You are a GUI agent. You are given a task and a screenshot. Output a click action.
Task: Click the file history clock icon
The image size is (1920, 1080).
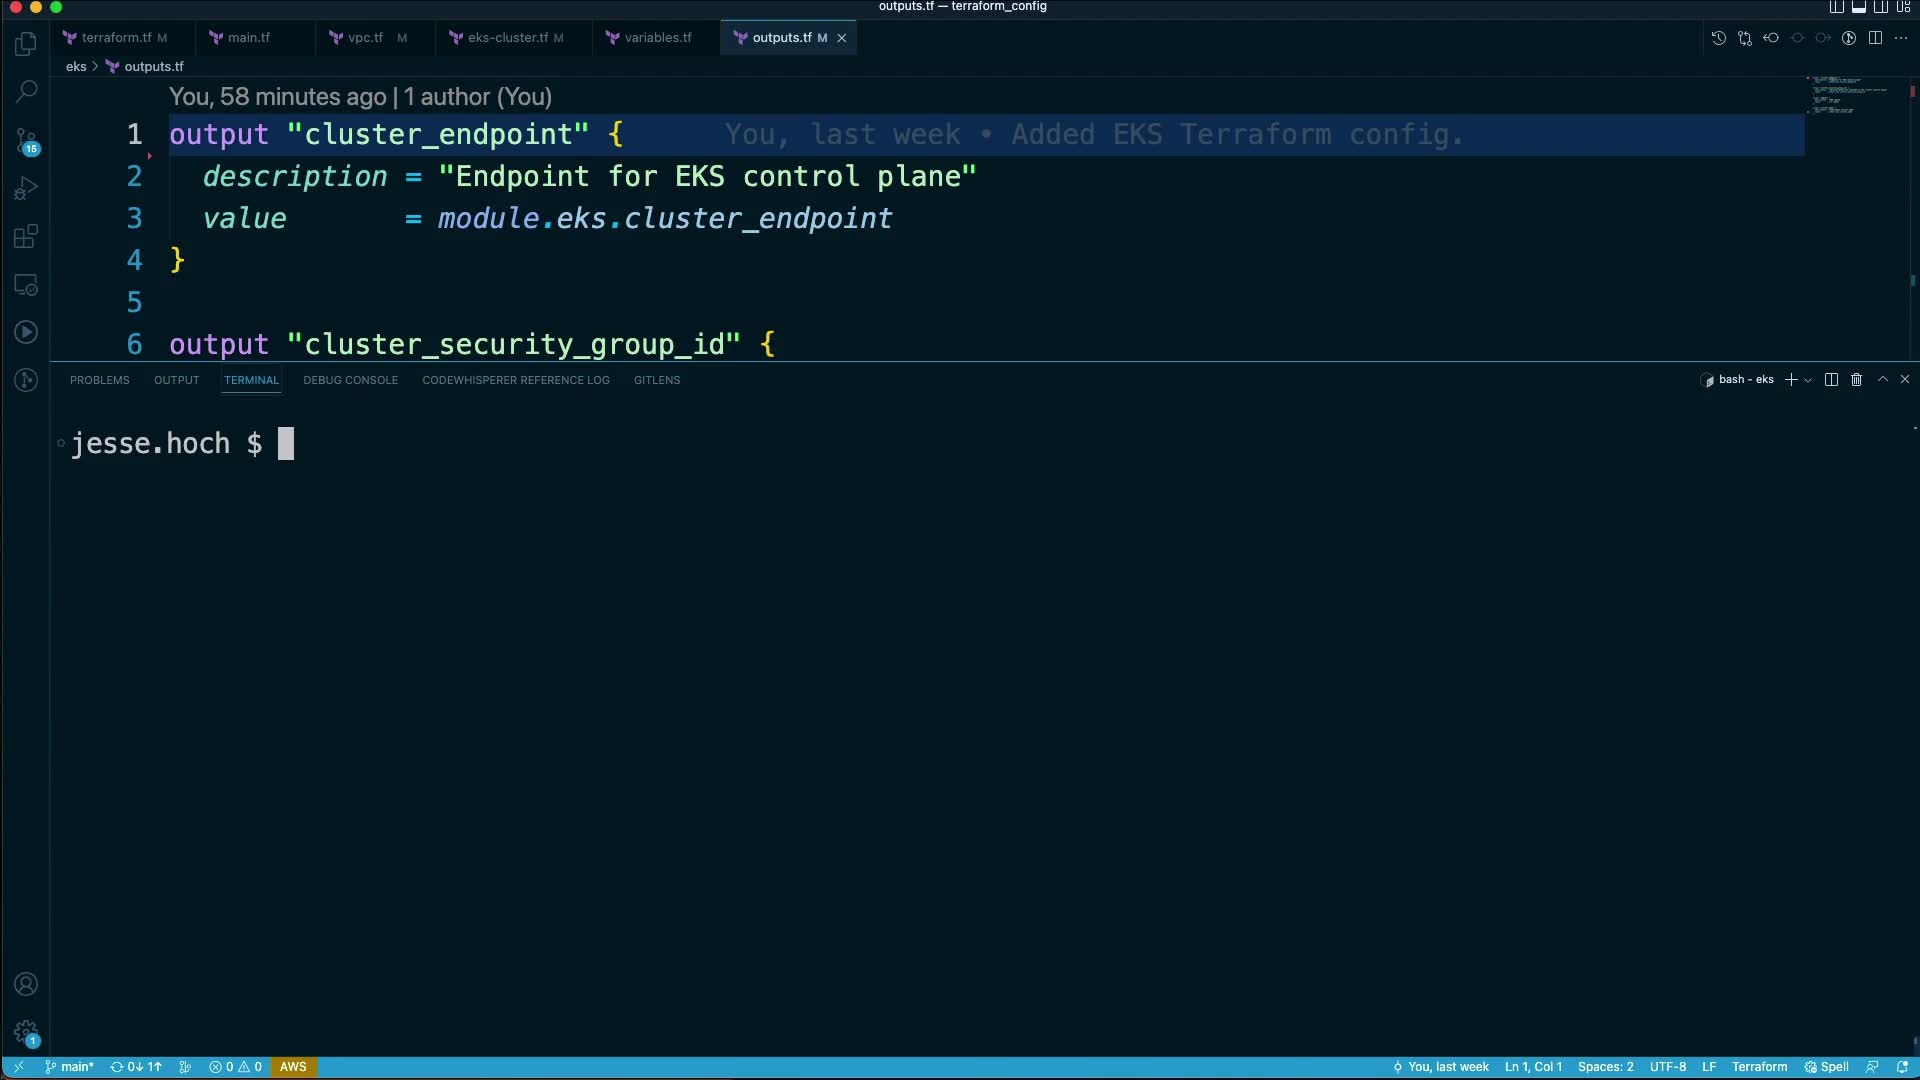point(1718,38)
